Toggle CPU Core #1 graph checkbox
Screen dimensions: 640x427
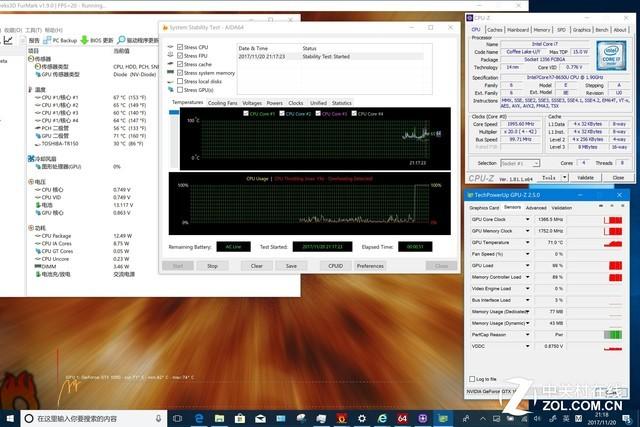(x=247, y=113)
